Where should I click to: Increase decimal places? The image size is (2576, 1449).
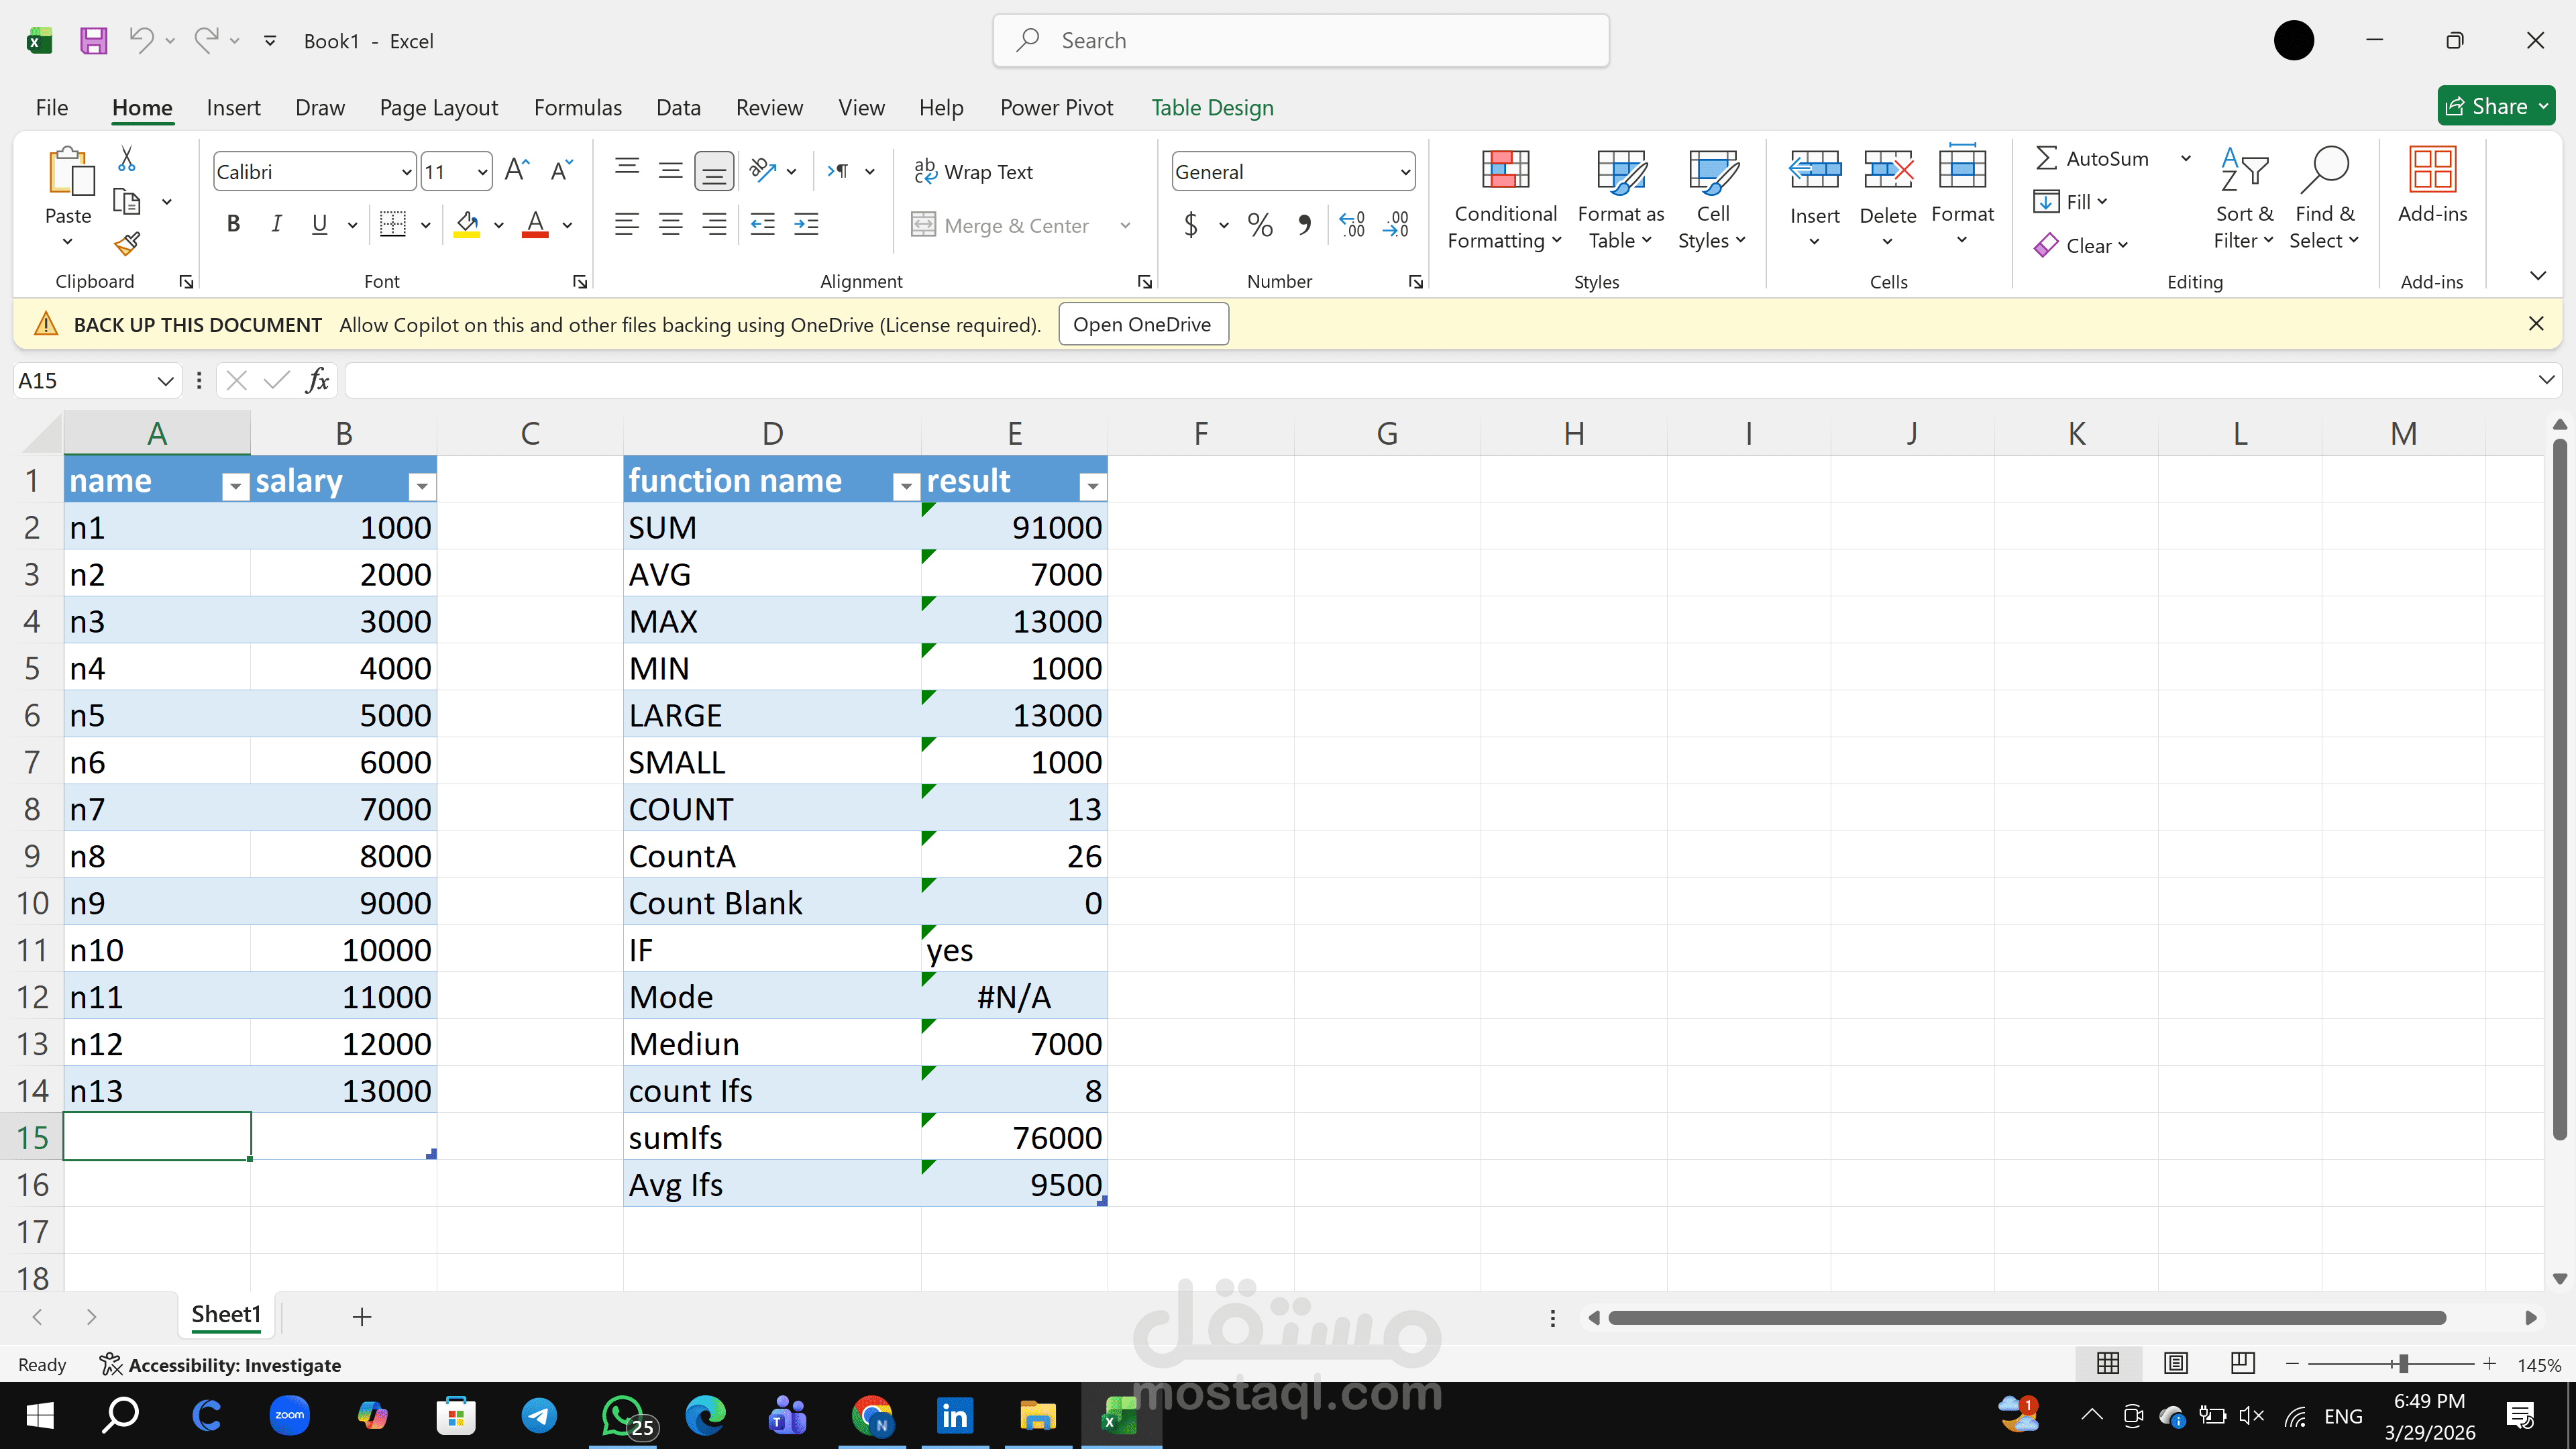[x=1352, y=224]
